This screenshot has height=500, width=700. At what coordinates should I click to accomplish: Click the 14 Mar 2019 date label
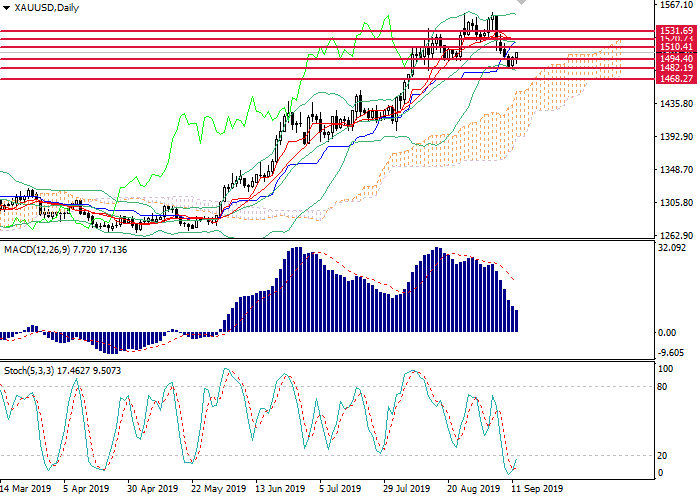[24, 489]
